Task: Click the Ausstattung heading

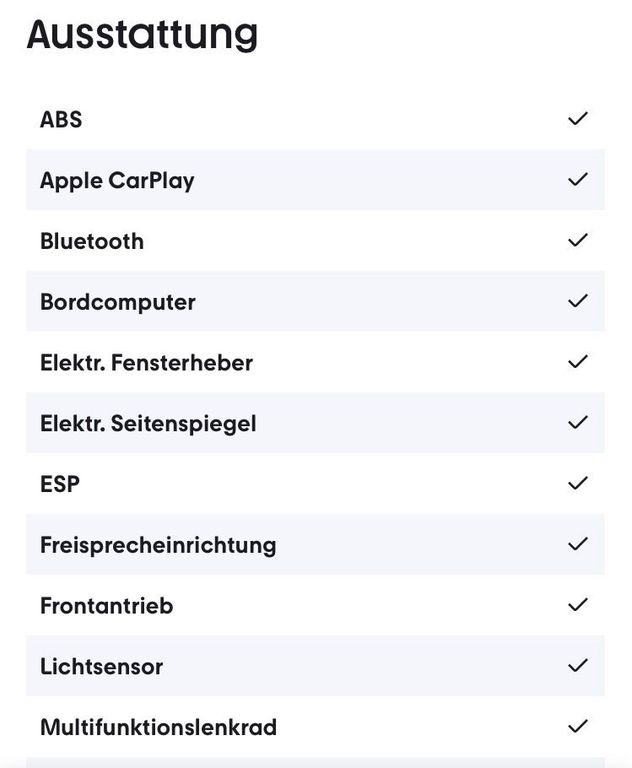Action: click(x=142, y=35)
